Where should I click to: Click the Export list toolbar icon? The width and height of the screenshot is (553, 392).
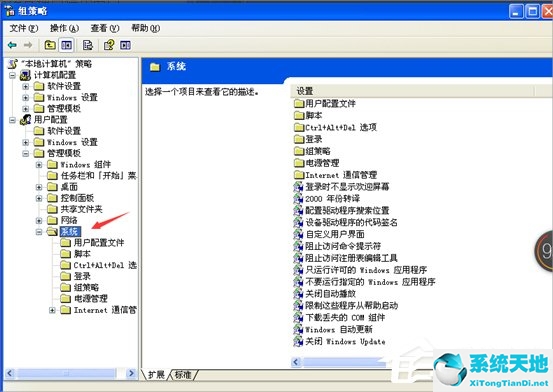87,45
